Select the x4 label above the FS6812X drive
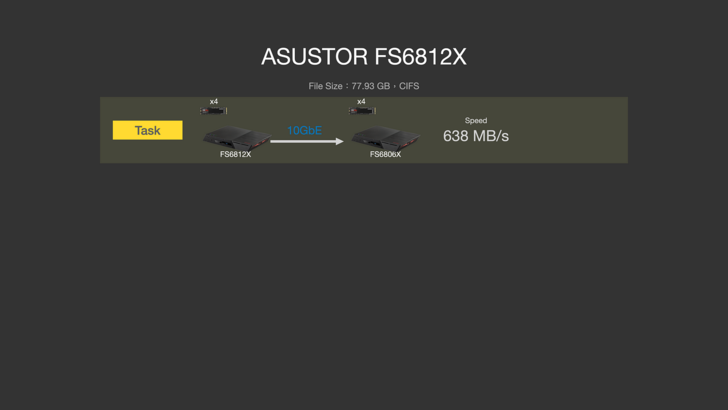This screenshot has width=728, height=410. (214, 101)
